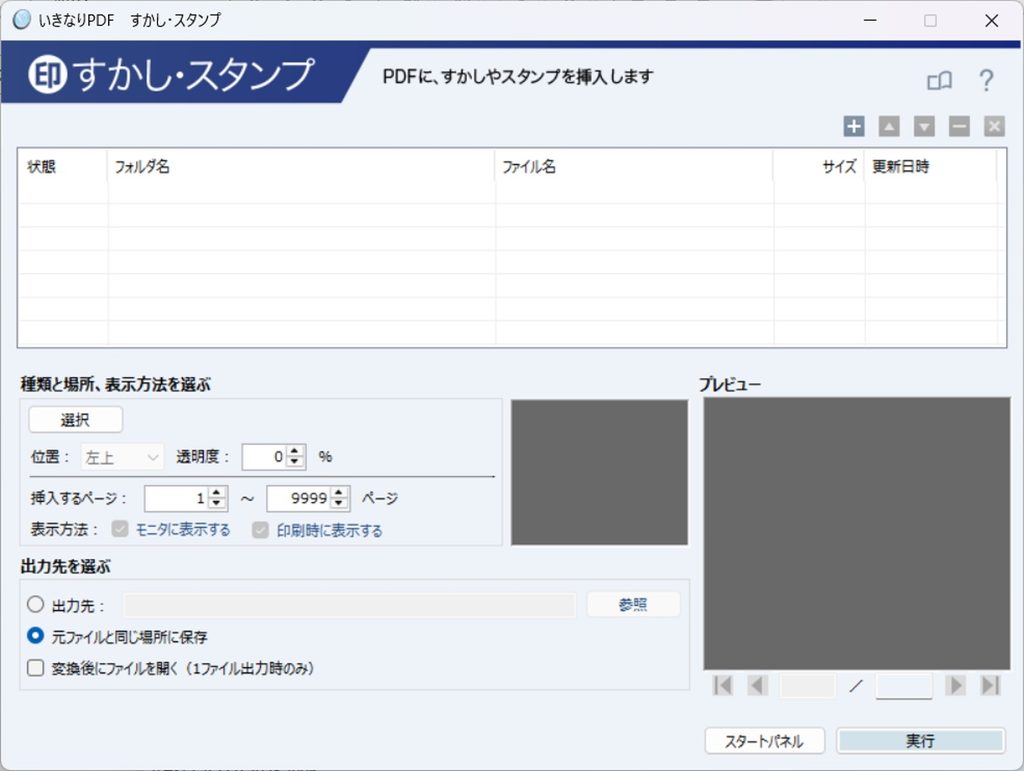This screenshot has height=771, width=1024.
Task: Open the manual book icon
Action: tap(940, 81)
